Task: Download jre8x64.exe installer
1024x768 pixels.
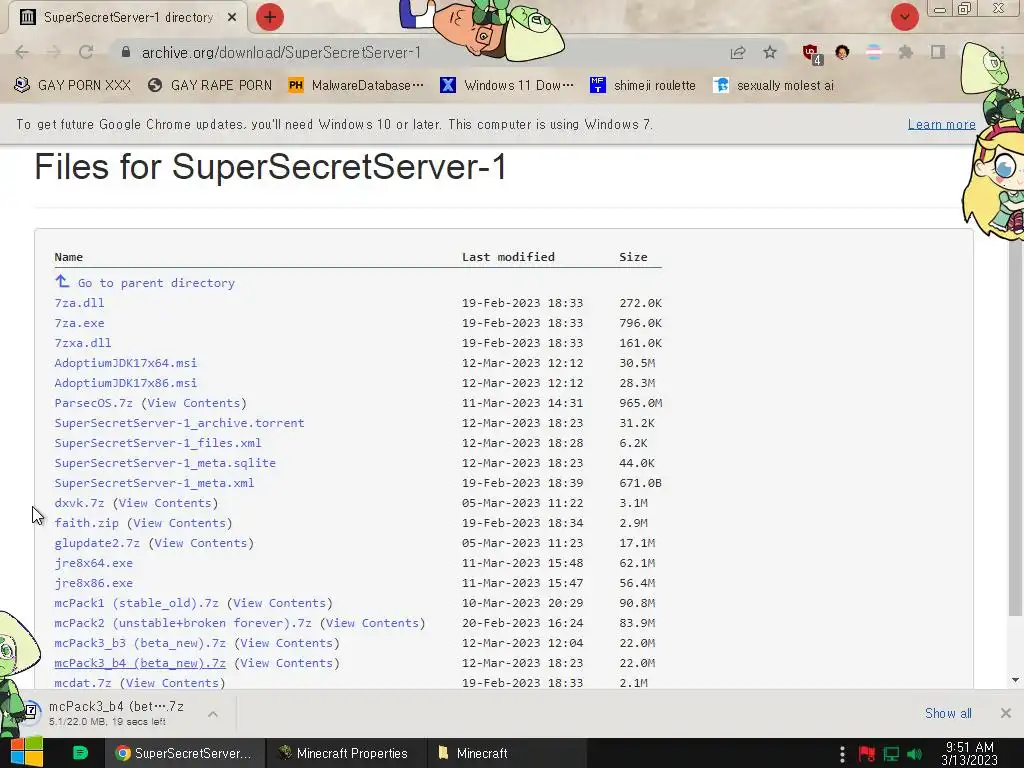Action: 93,563
